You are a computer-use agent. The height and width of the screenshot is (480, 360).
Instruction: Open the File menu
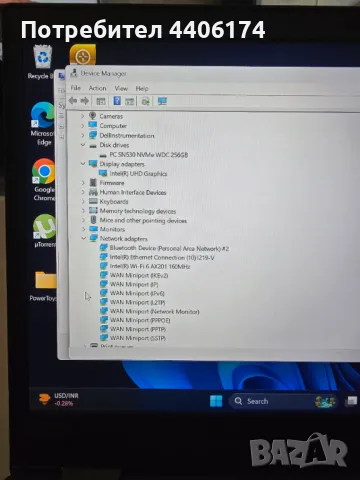76,88
